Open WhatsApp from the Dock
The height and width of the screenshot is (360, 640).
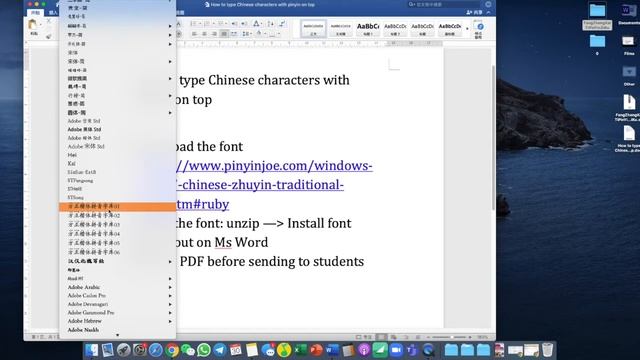[204, 350]
